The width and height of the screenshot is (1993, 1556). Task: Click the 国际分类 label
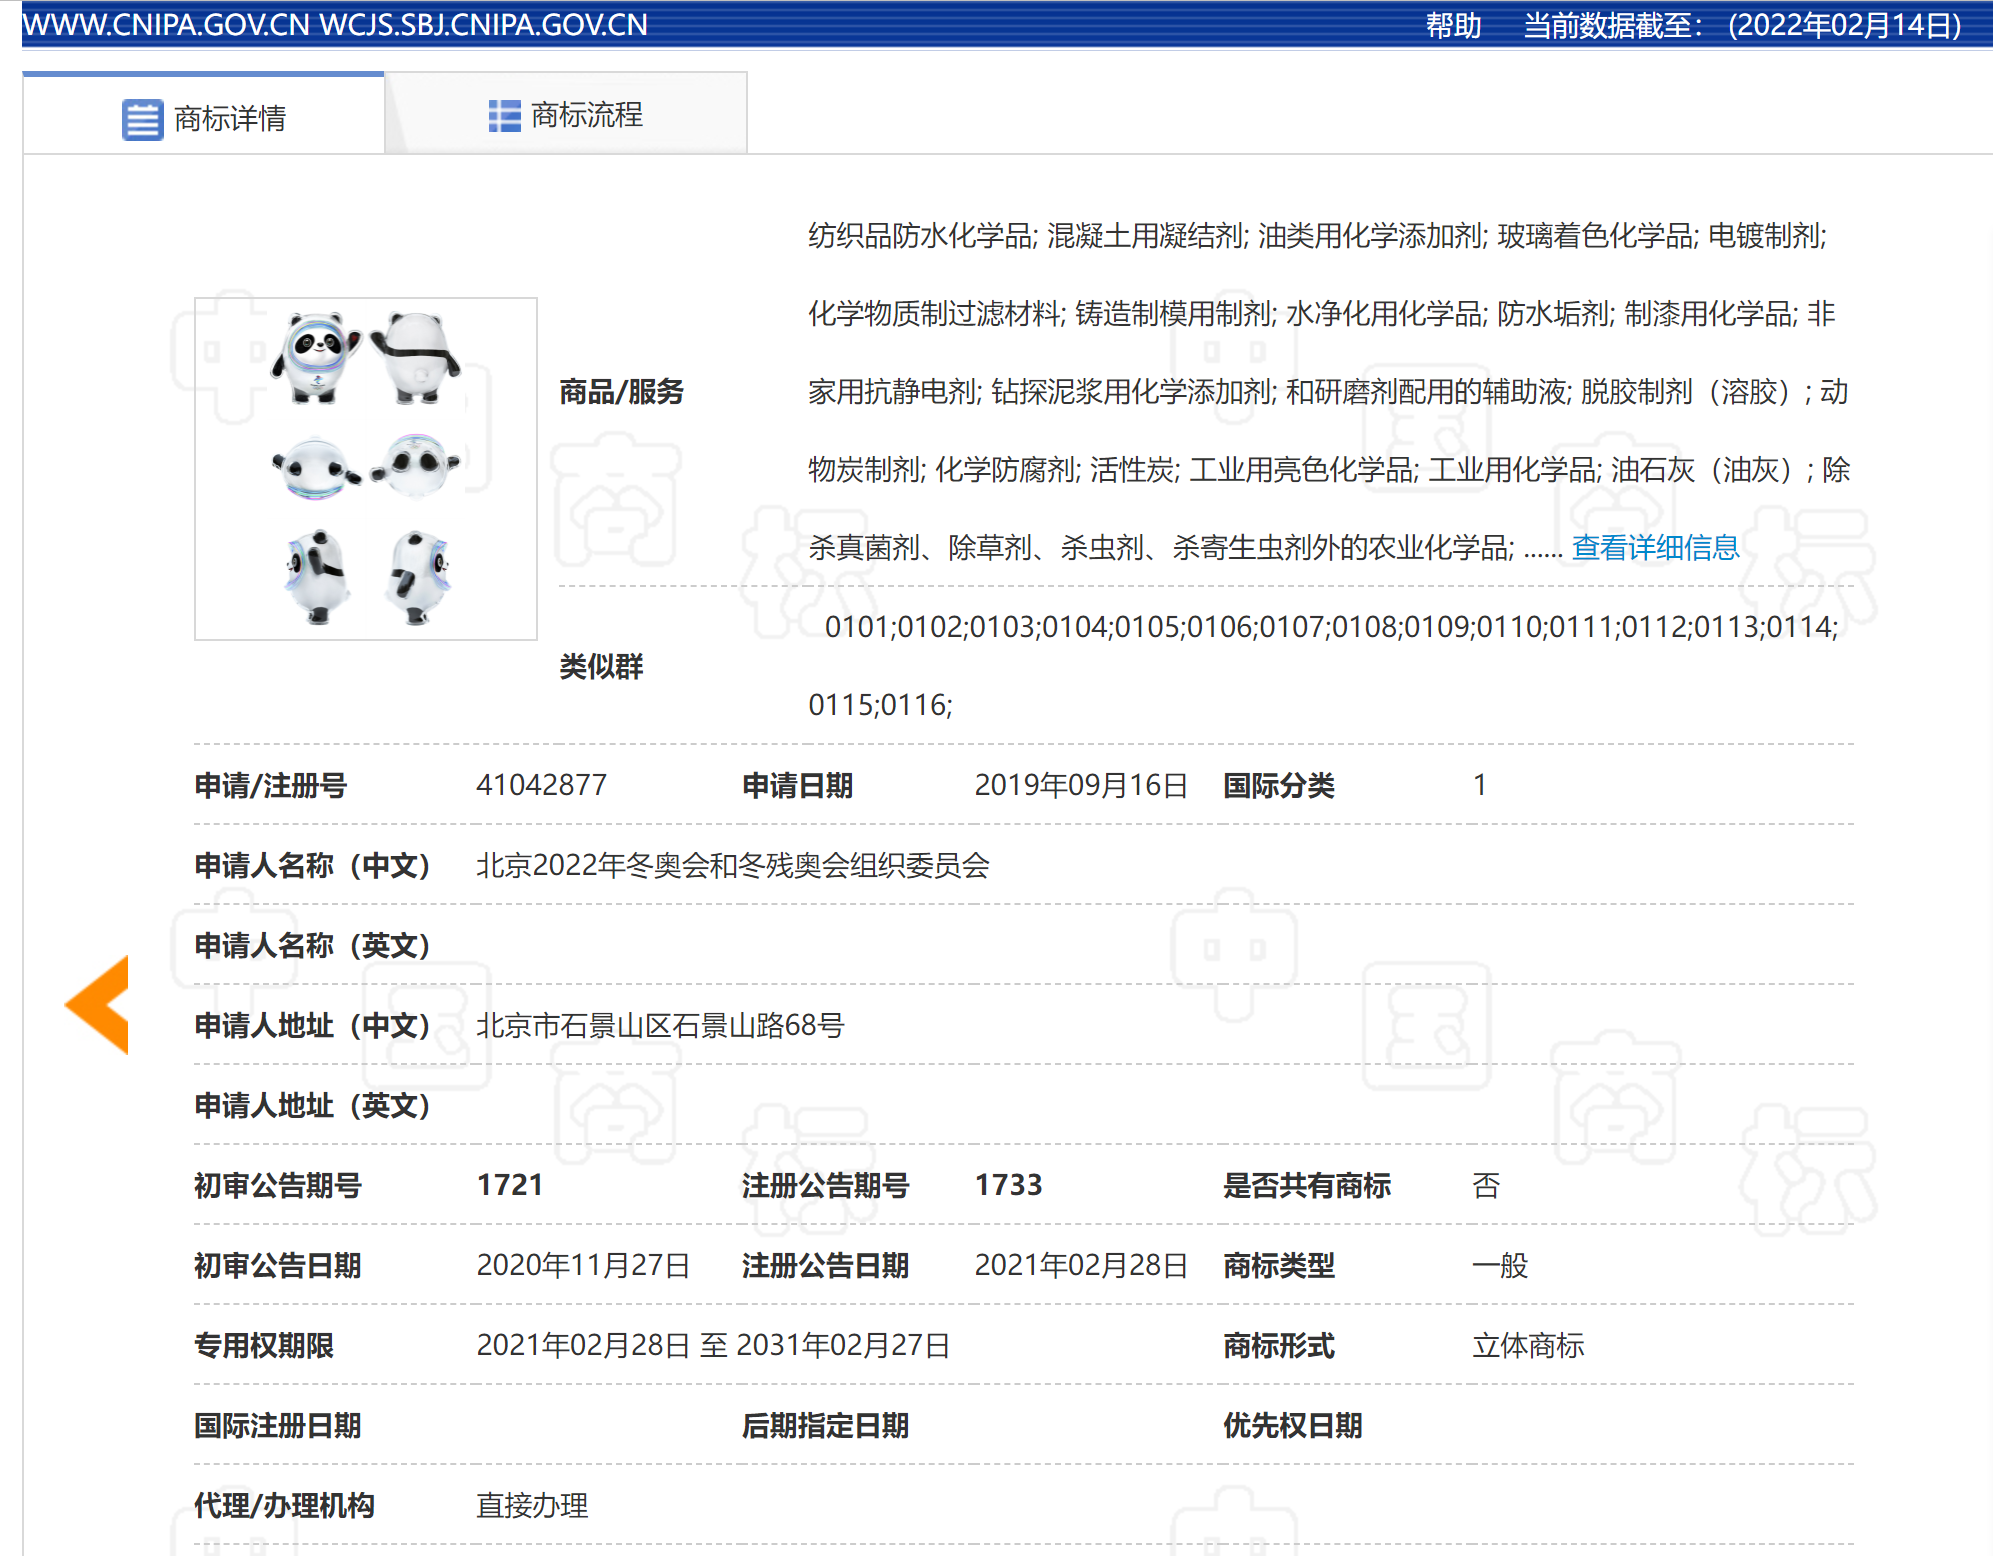coord(1279,785)
